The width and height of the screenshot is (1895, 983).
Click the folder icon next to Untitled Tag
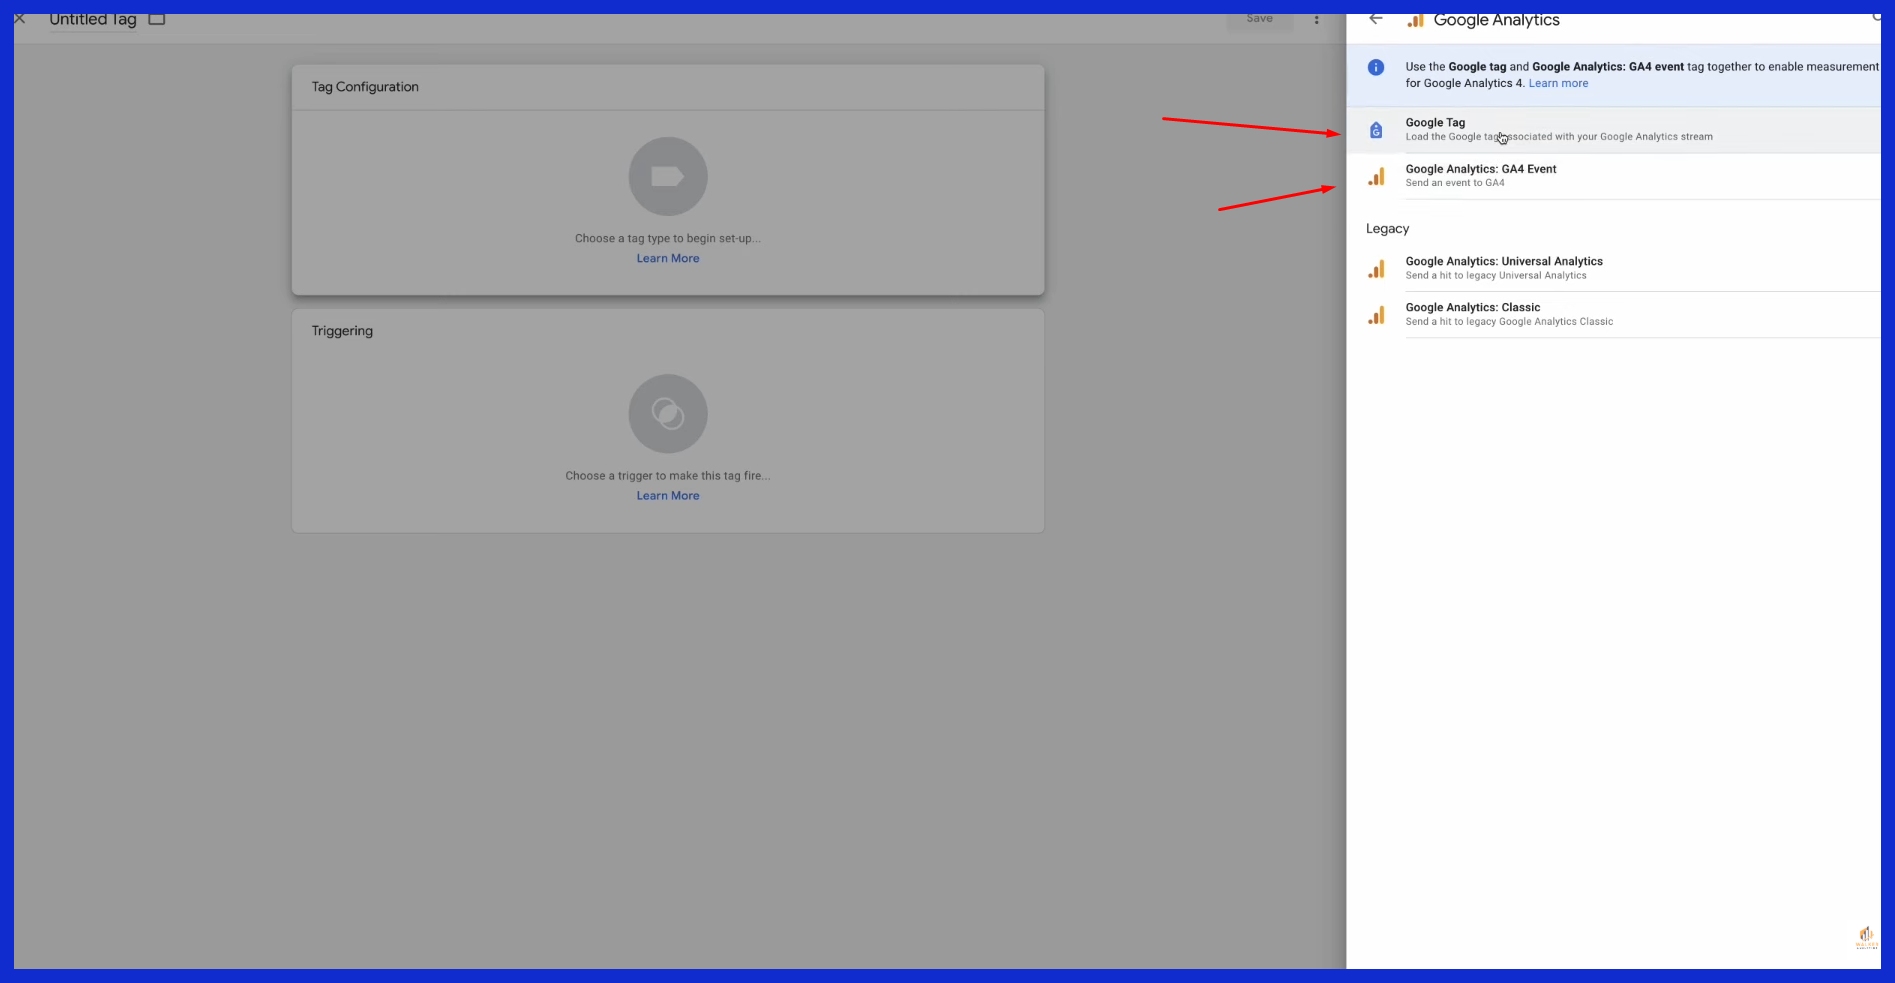click(x=157, y=19)
